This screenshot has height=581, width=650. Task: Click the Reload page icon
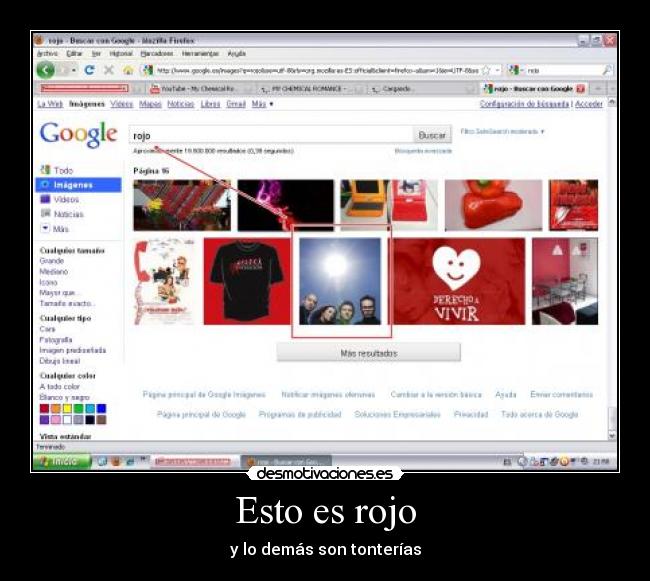click(x=89, y=70)
